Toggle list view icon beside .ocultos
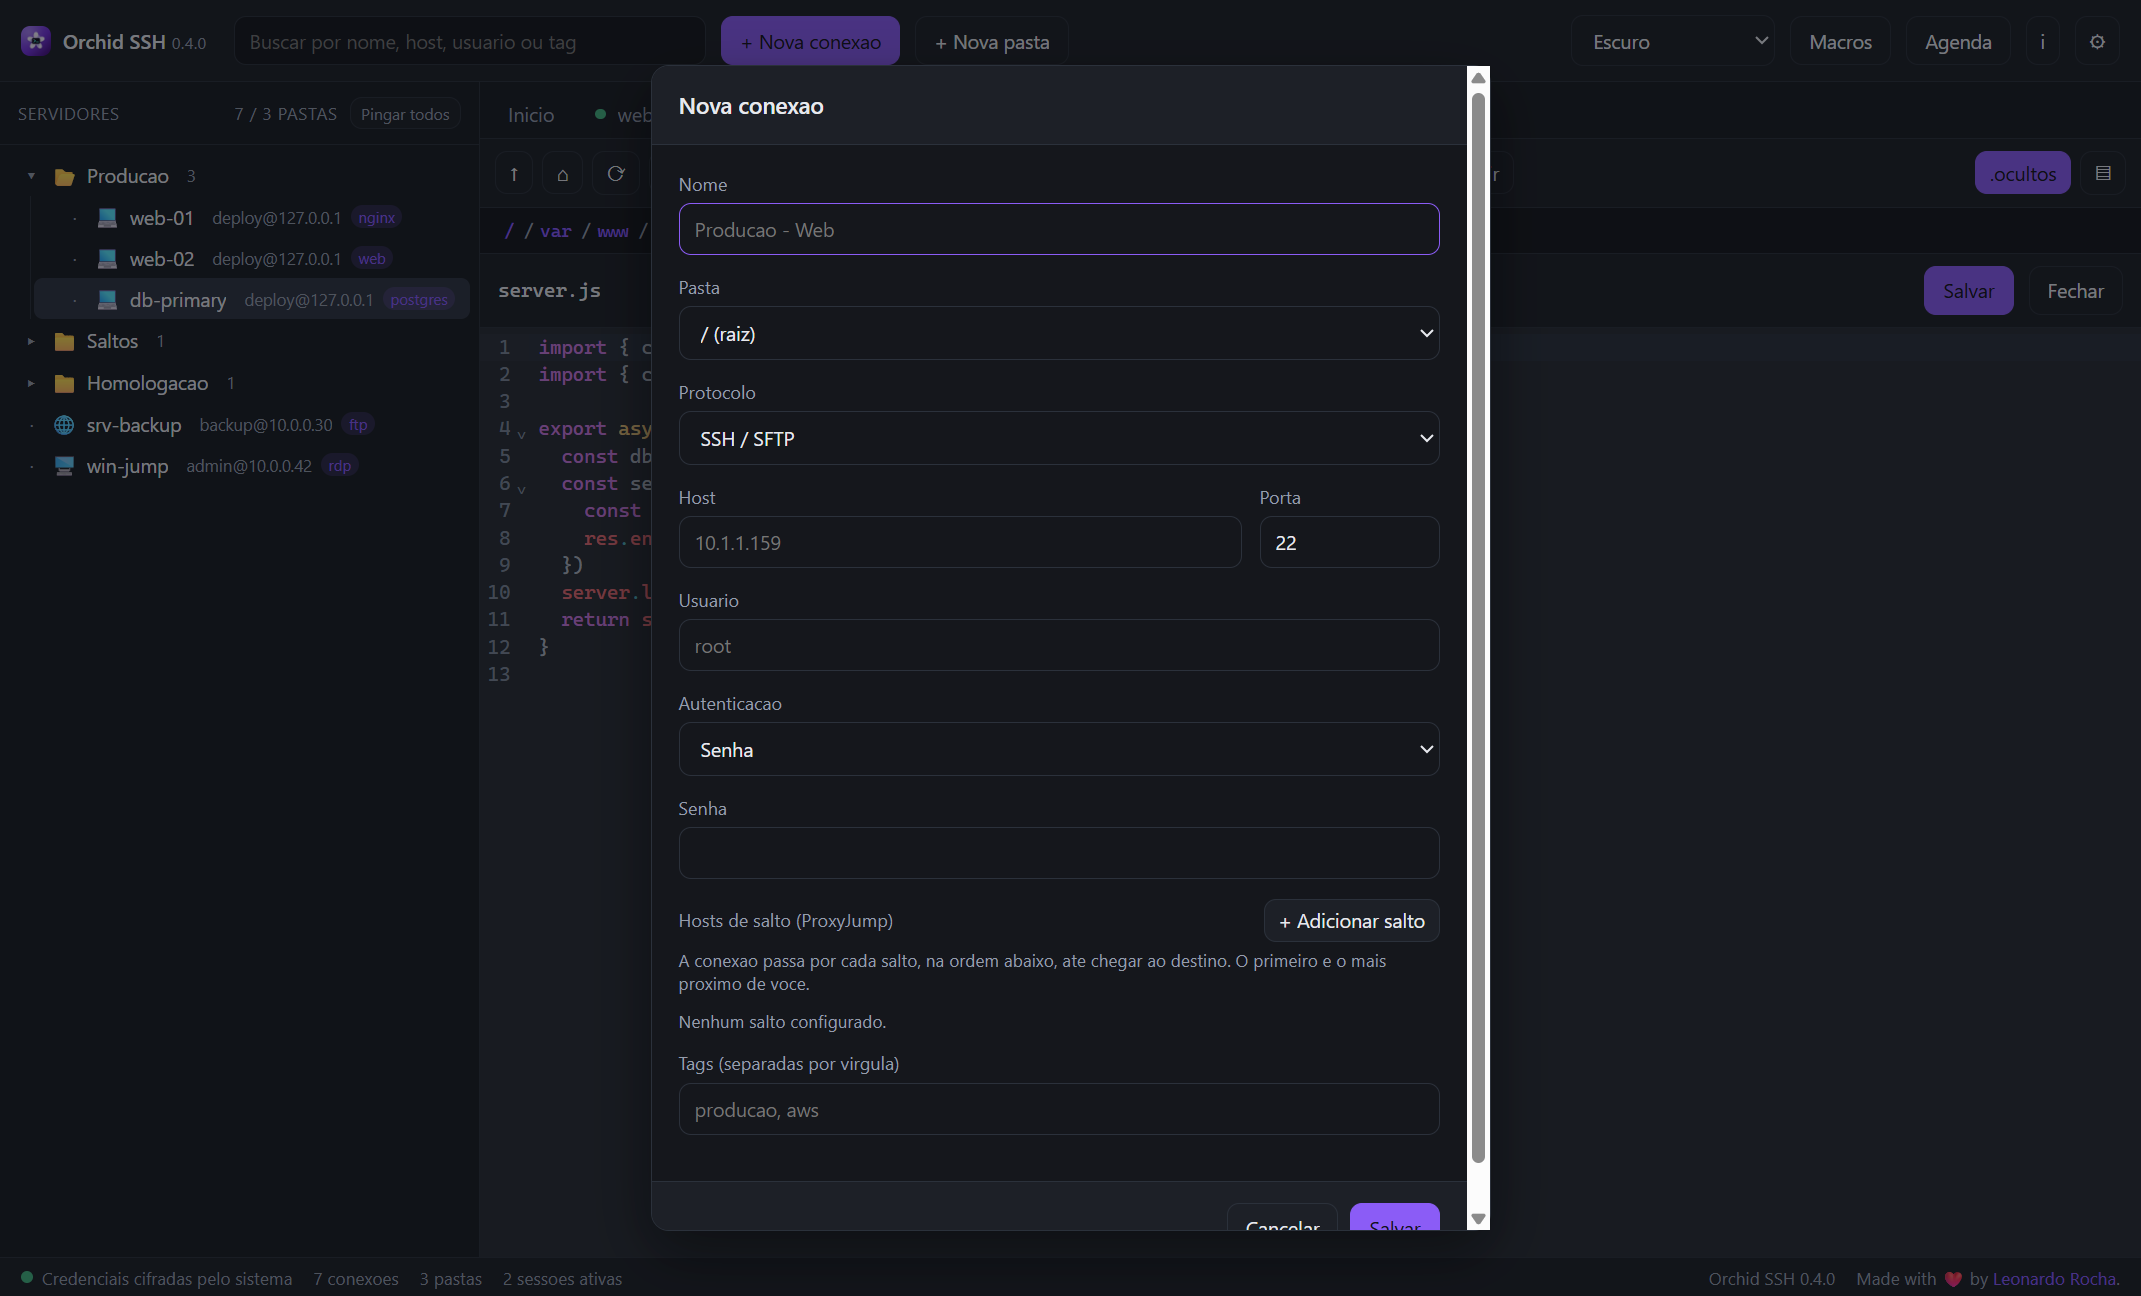The width and height of the screenshot is (2141, 1296). (x=2103, y=173)
